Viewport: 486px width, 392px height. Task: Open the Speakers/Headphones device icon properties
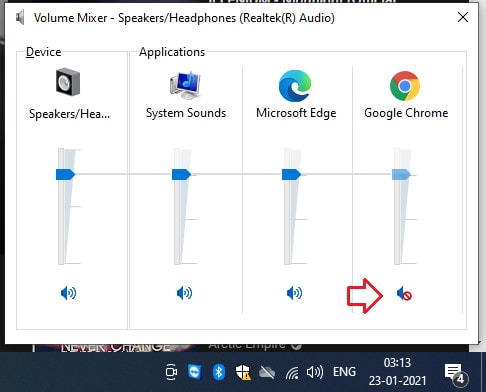tap(68, 82)
